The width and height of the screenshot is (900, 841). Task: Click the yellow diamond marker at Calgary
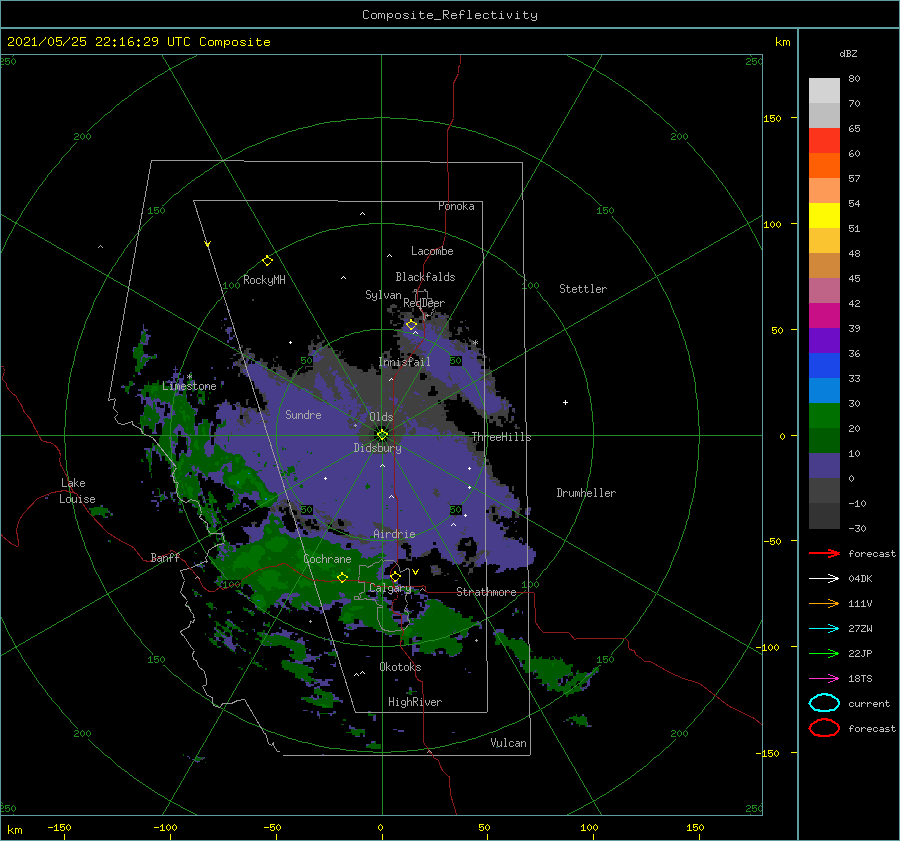coord(395,576)
